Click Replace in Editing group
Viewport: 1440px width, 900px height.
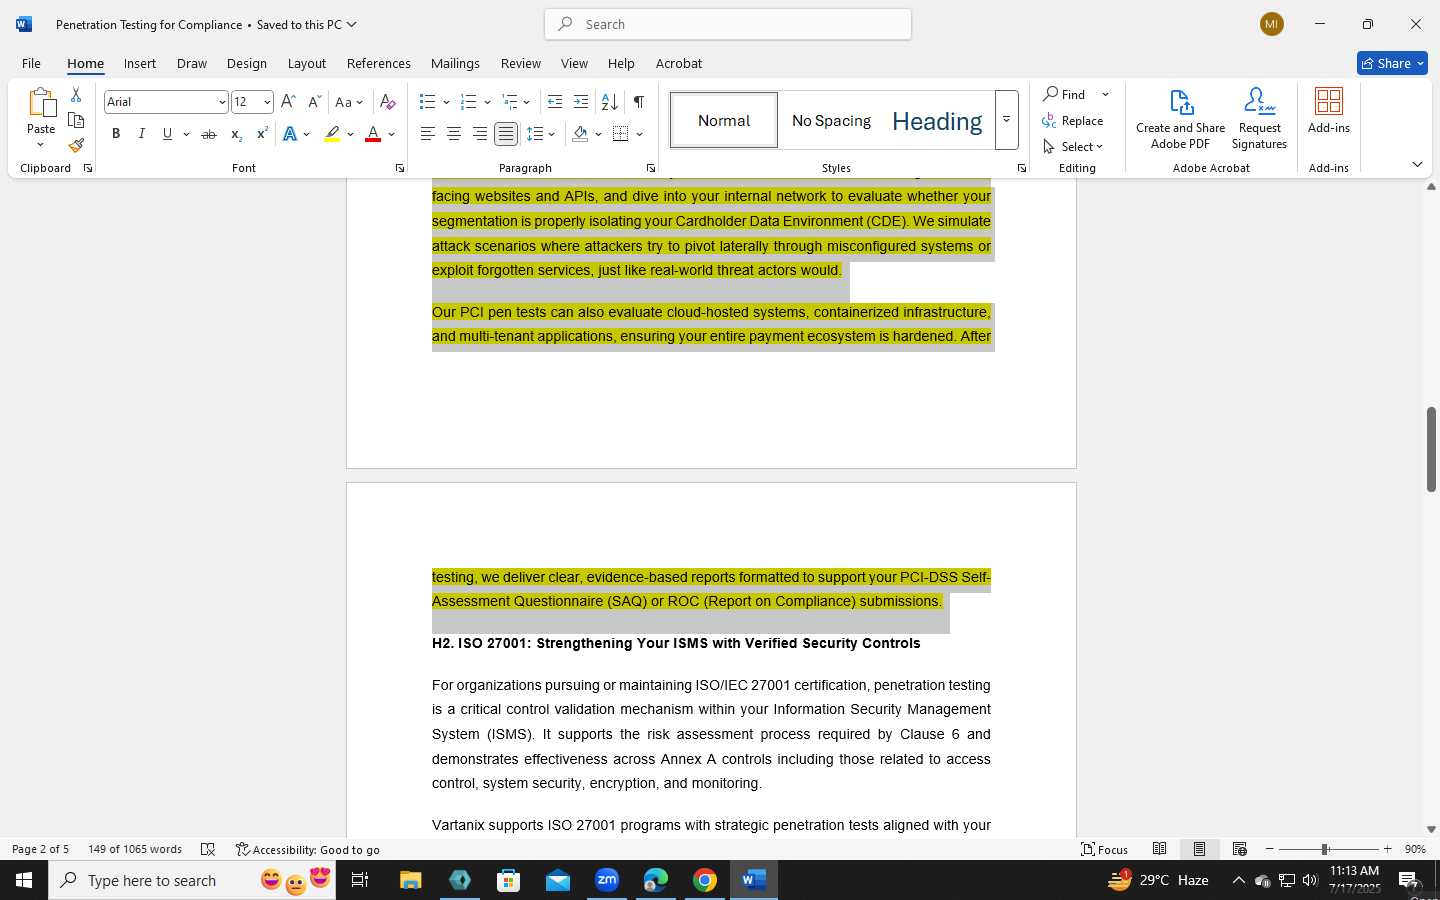(1073, 120)
